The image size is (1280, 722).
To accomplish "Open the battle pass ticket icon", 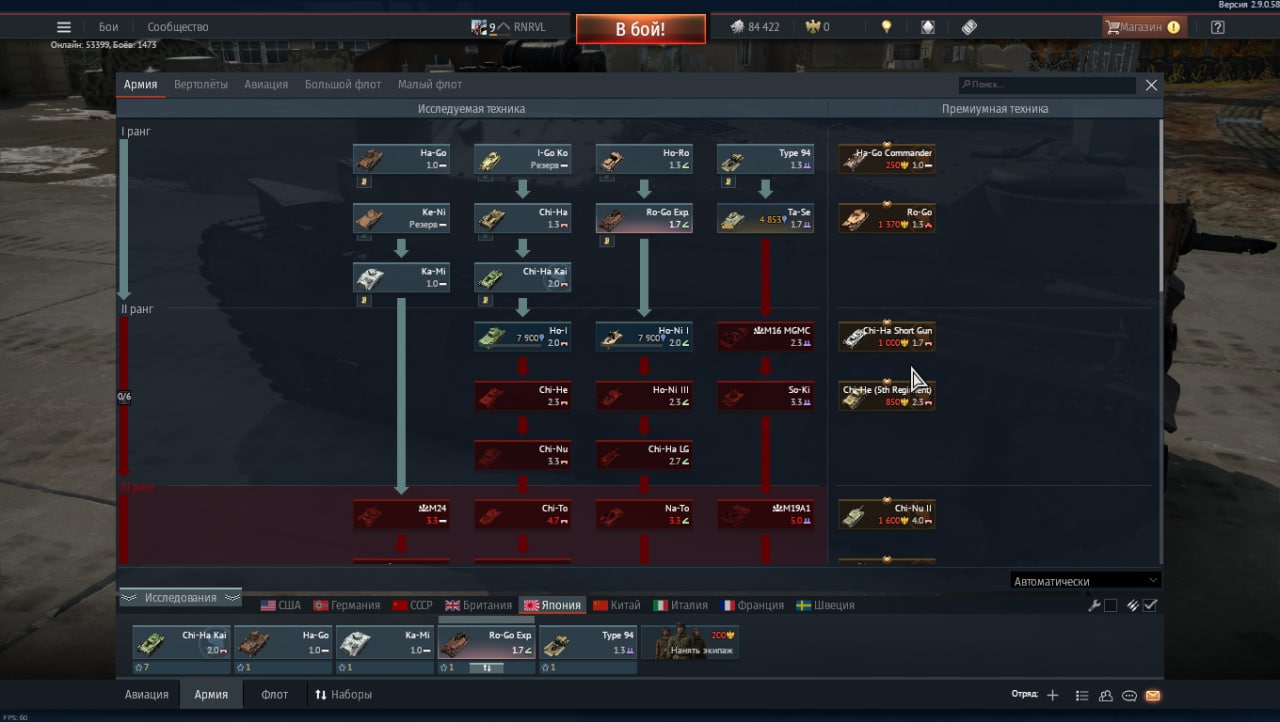I will tap(969, 27).
